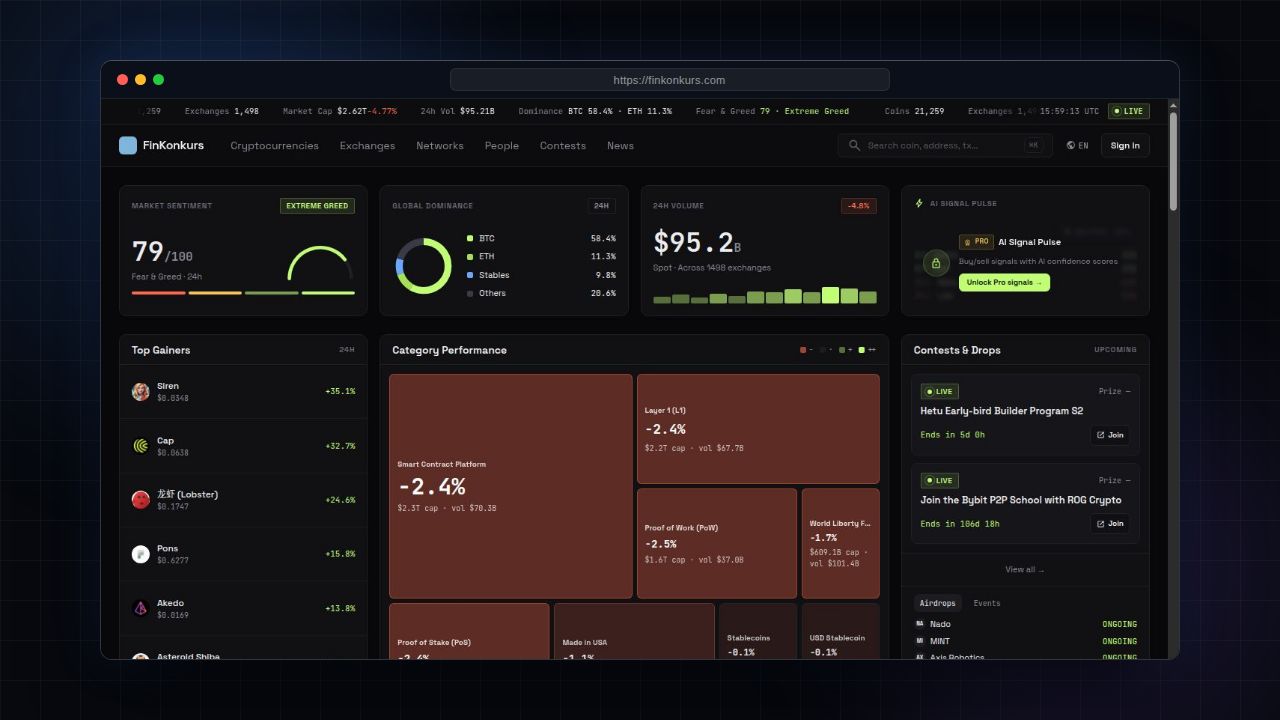Click the Smart Contract Platform treemap tile
Image resolution: width=1280 pixels, height=720 pixels.
511,486
